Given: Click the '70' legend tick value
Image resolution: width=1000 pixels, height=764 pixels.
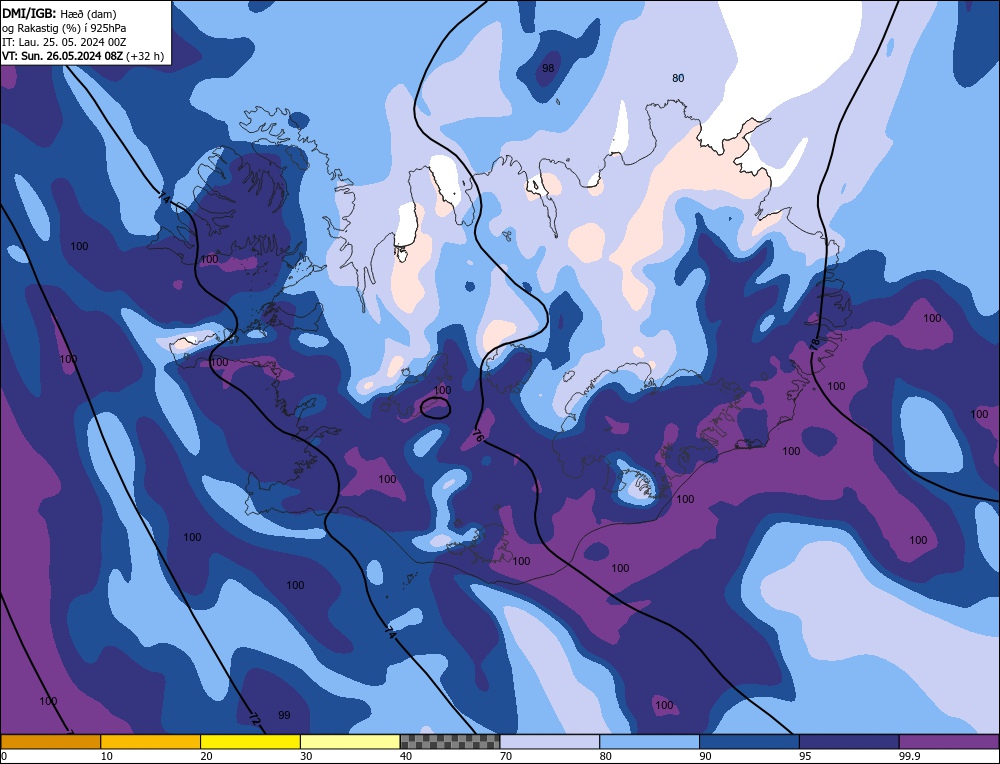Looking at the screenshot, I should 506,756.
